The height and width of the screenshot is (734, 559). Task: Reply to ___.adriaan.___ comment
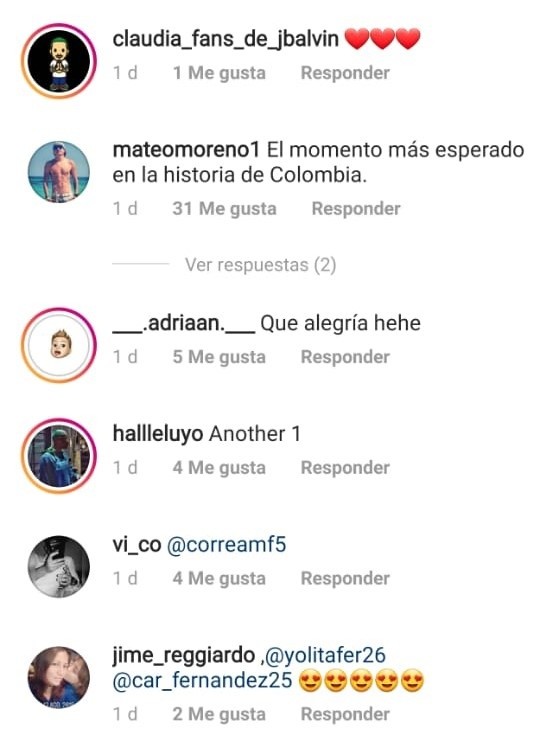[x=345, y=357]
